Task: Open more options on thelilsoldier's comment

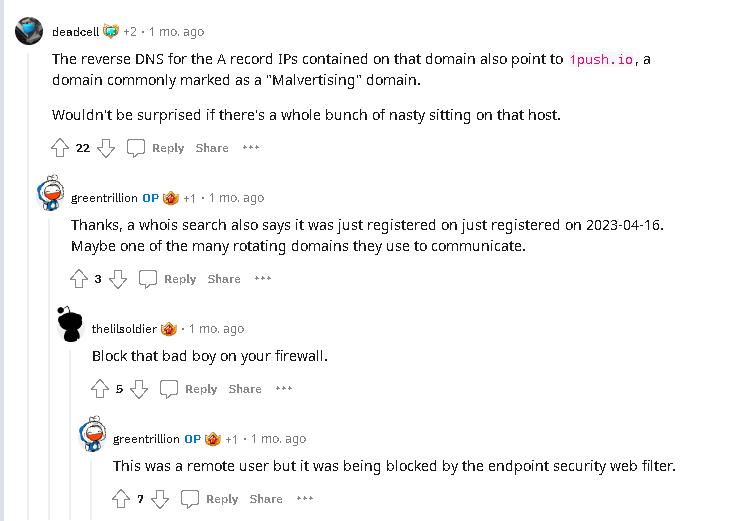Action: [x=284, y=389]
